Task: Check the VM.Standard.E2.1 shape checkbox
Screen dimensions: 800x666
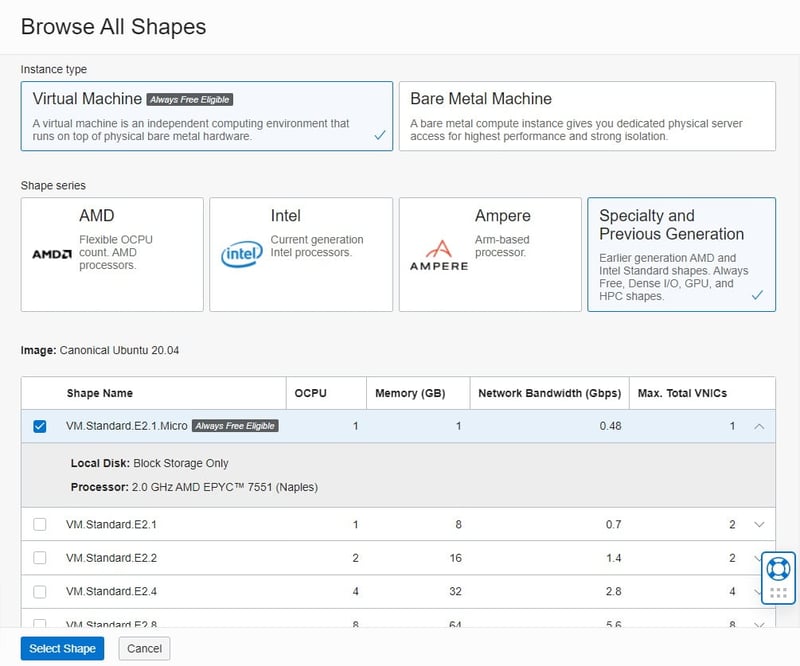Action: [40, 524]
